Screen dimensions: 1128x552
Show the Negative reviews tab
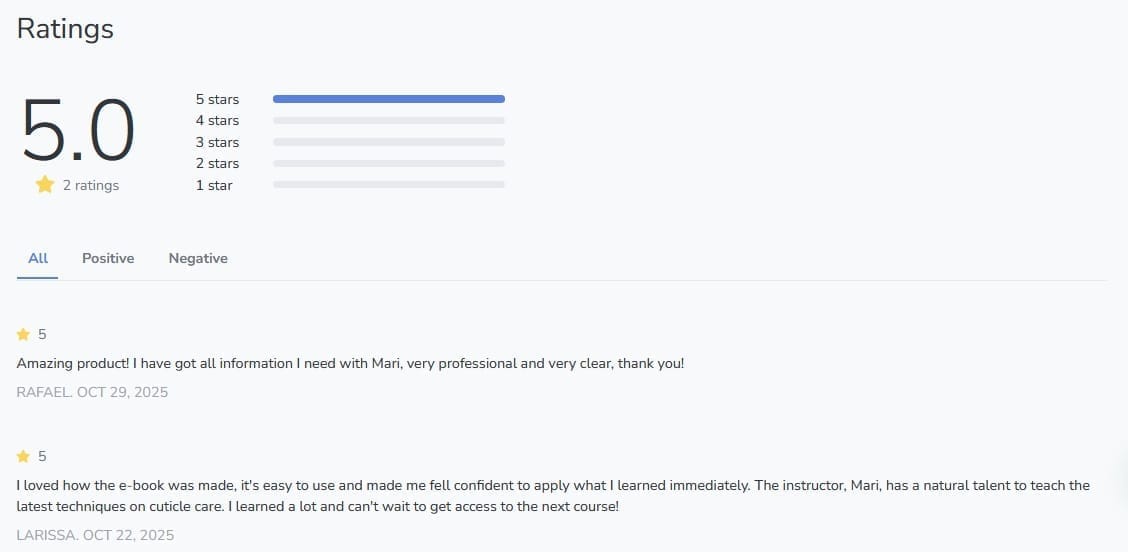pyautogui.click(x=198, y=258)
